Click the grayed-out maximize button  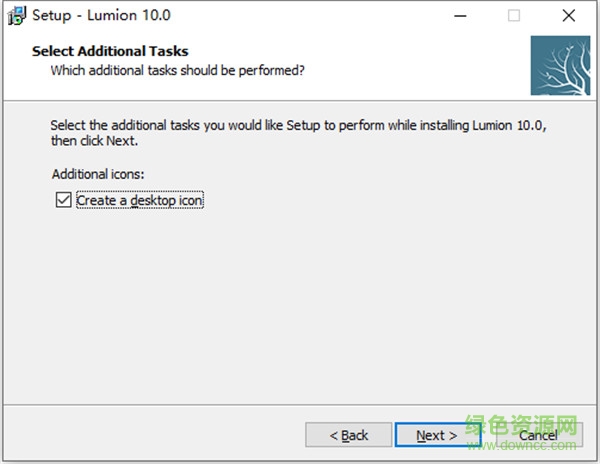coord(514,16)
